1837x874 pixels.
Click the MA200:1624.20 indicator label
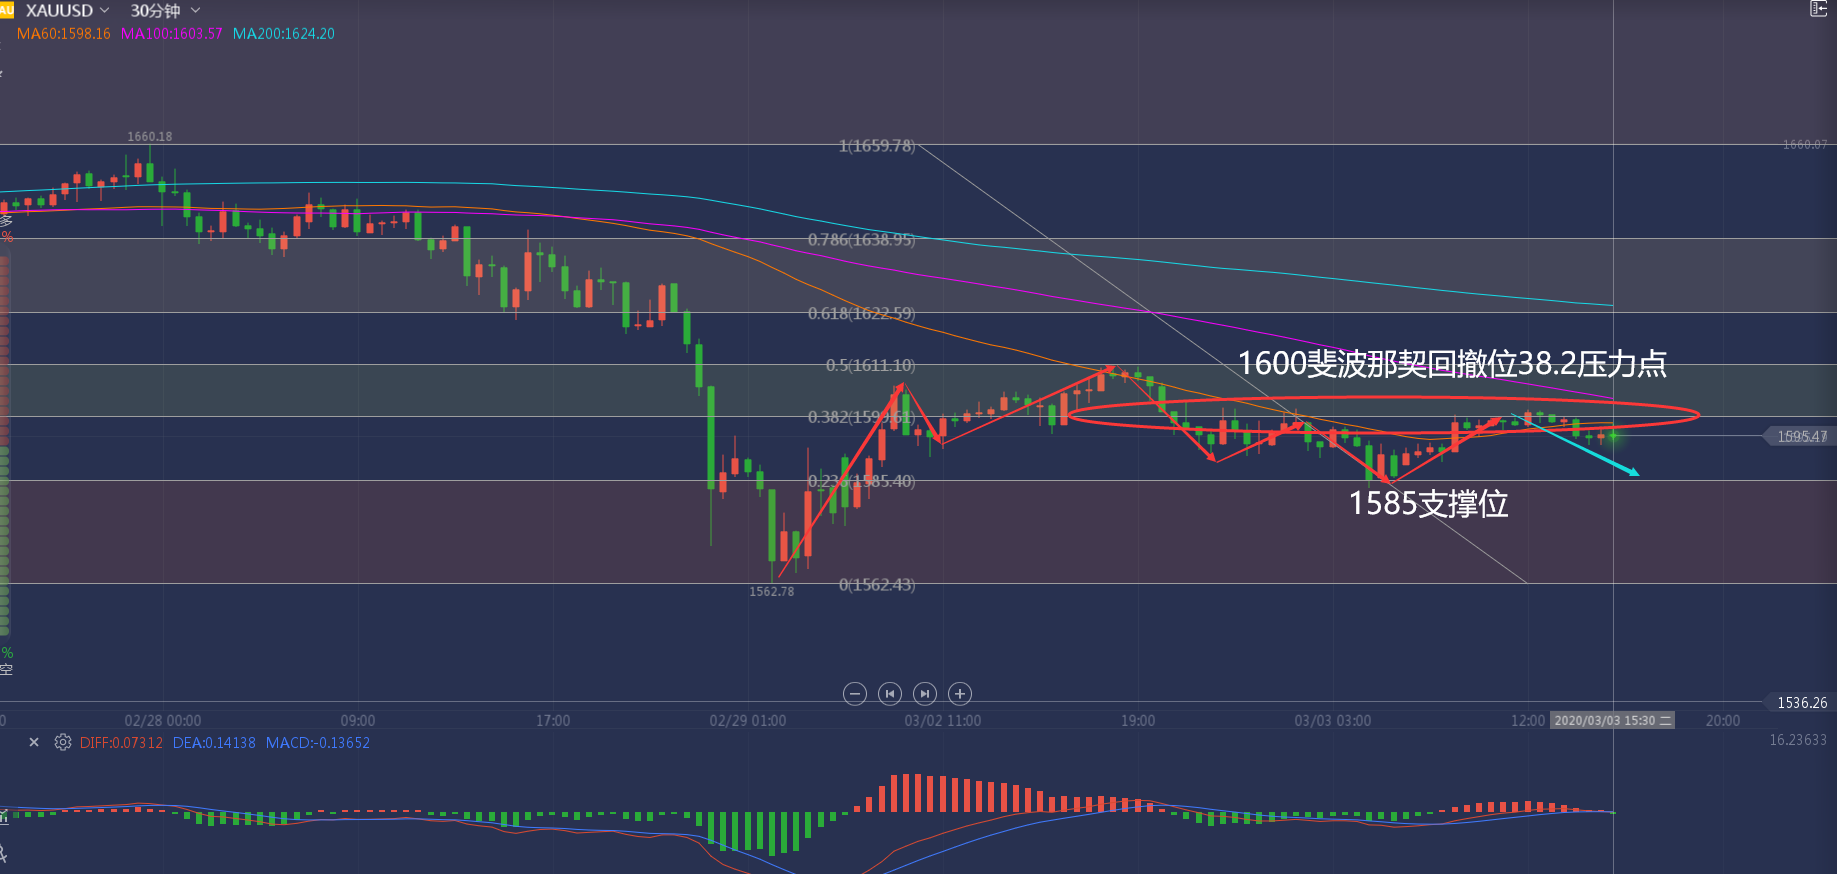(284, 33)
